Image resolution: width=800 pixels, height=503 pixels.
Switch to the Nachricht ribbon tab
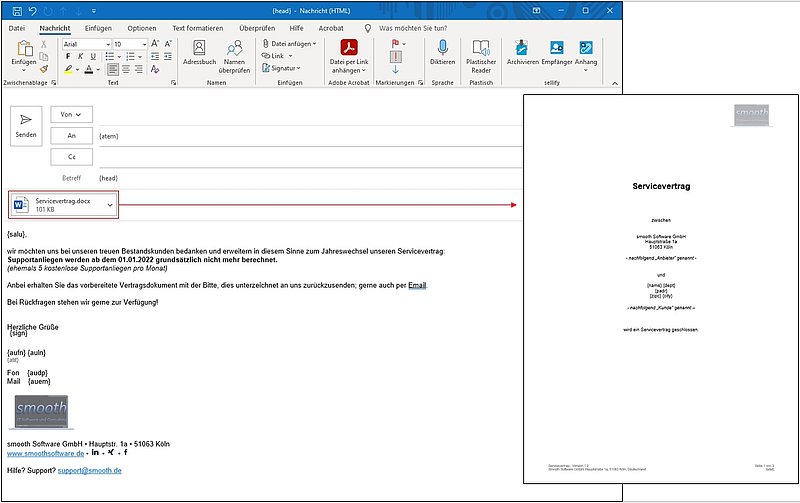pos(55,28)
